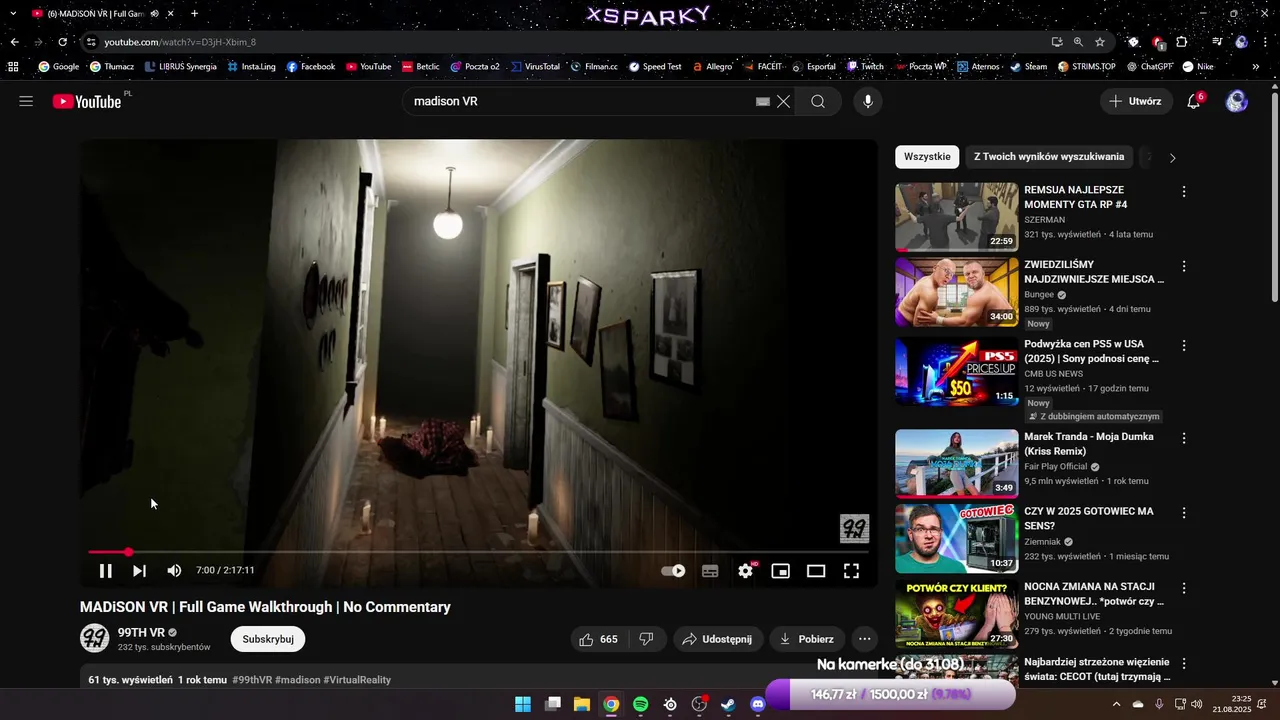Open Discord from the taskbar
1280x720 pixels.
[758, 704]
